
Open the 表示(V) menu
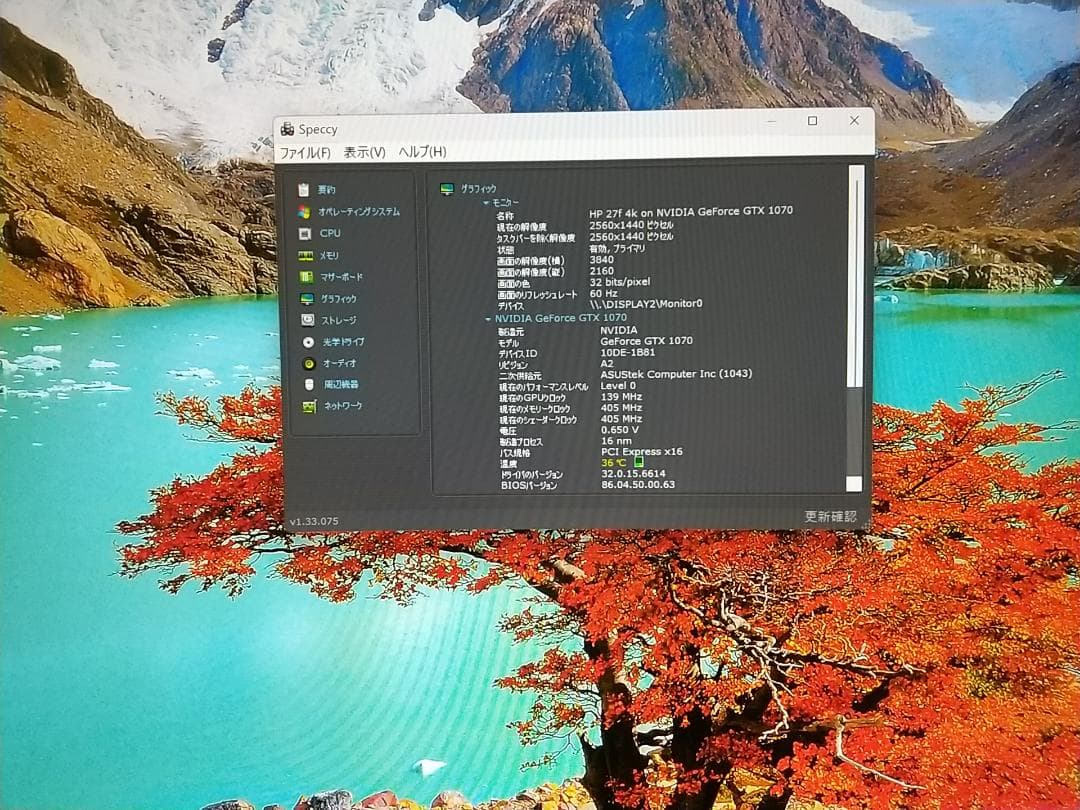364,152
